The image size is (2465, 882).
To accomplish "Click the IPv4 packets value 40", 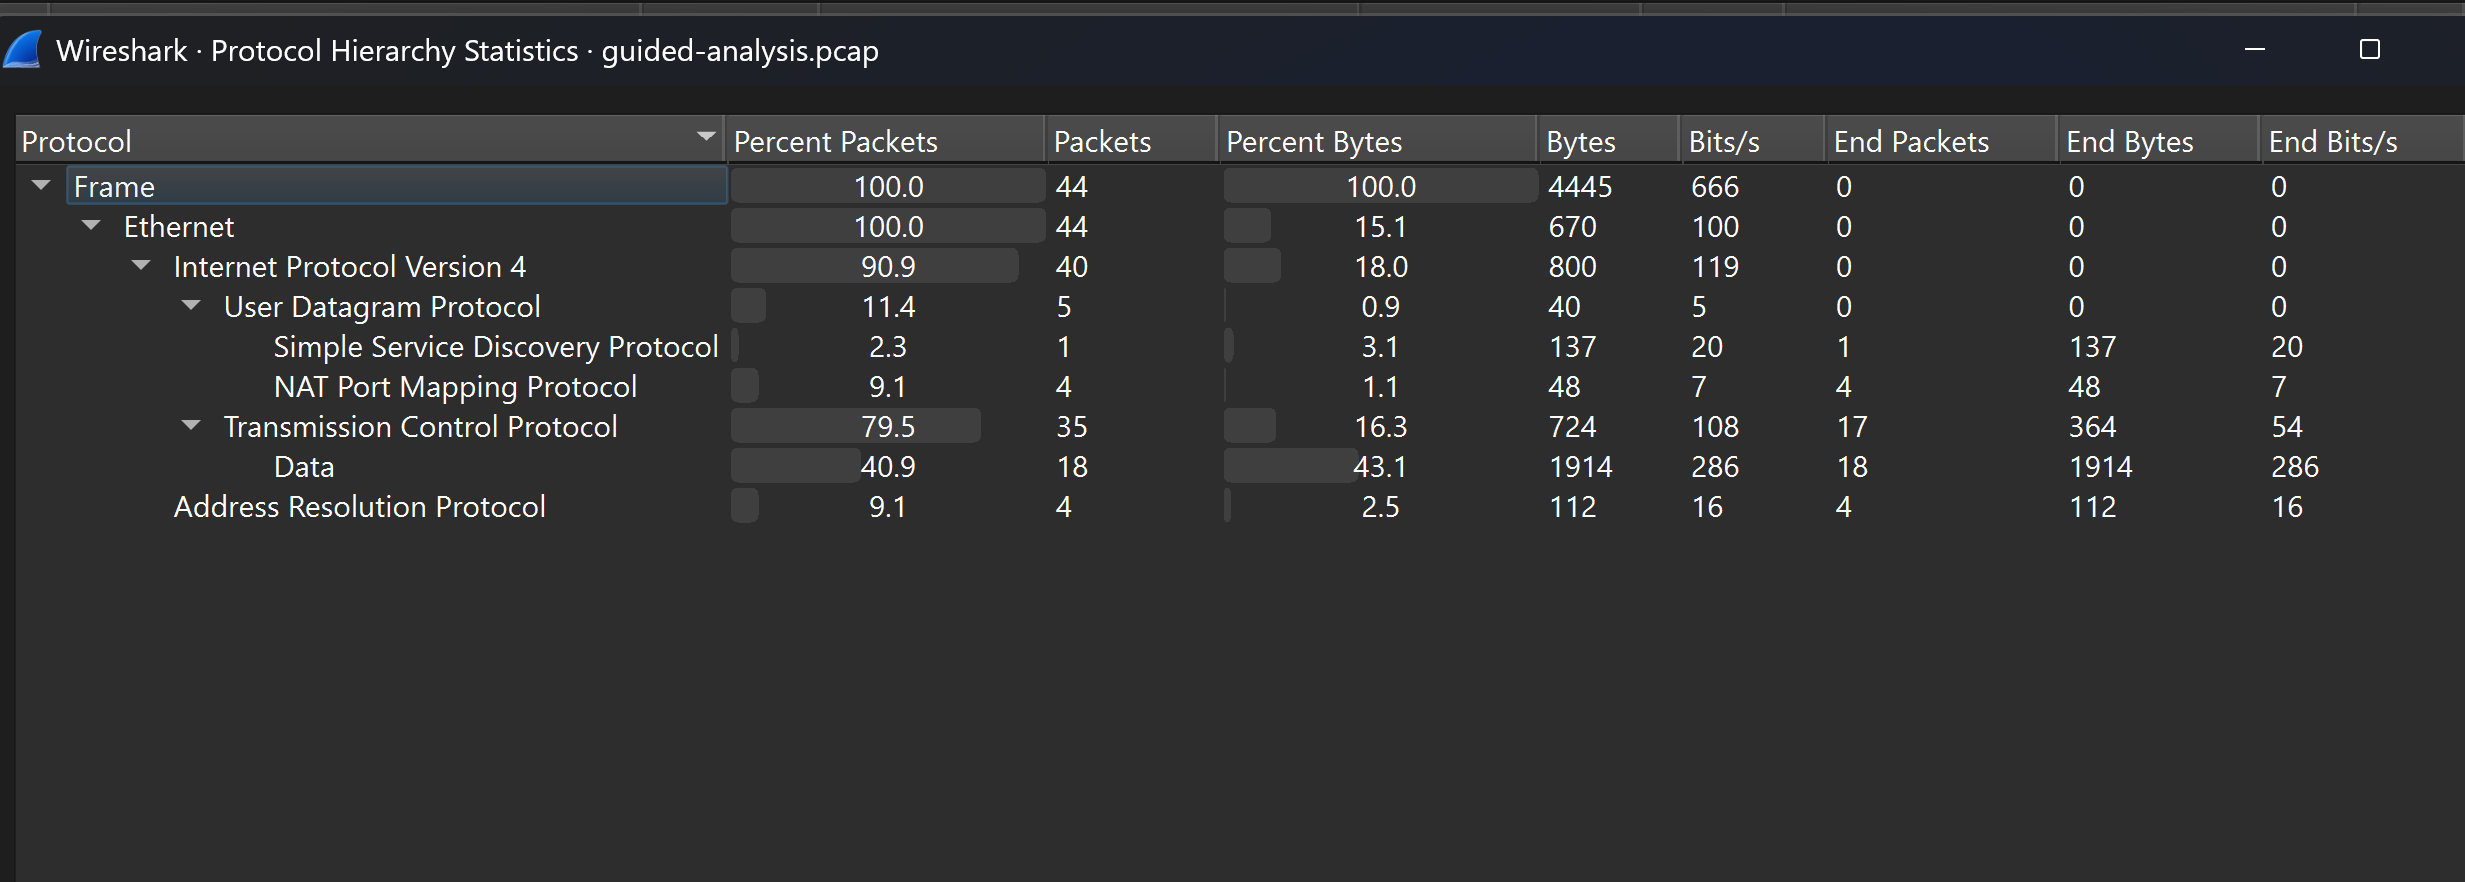I will click(x=1072, y=267).
